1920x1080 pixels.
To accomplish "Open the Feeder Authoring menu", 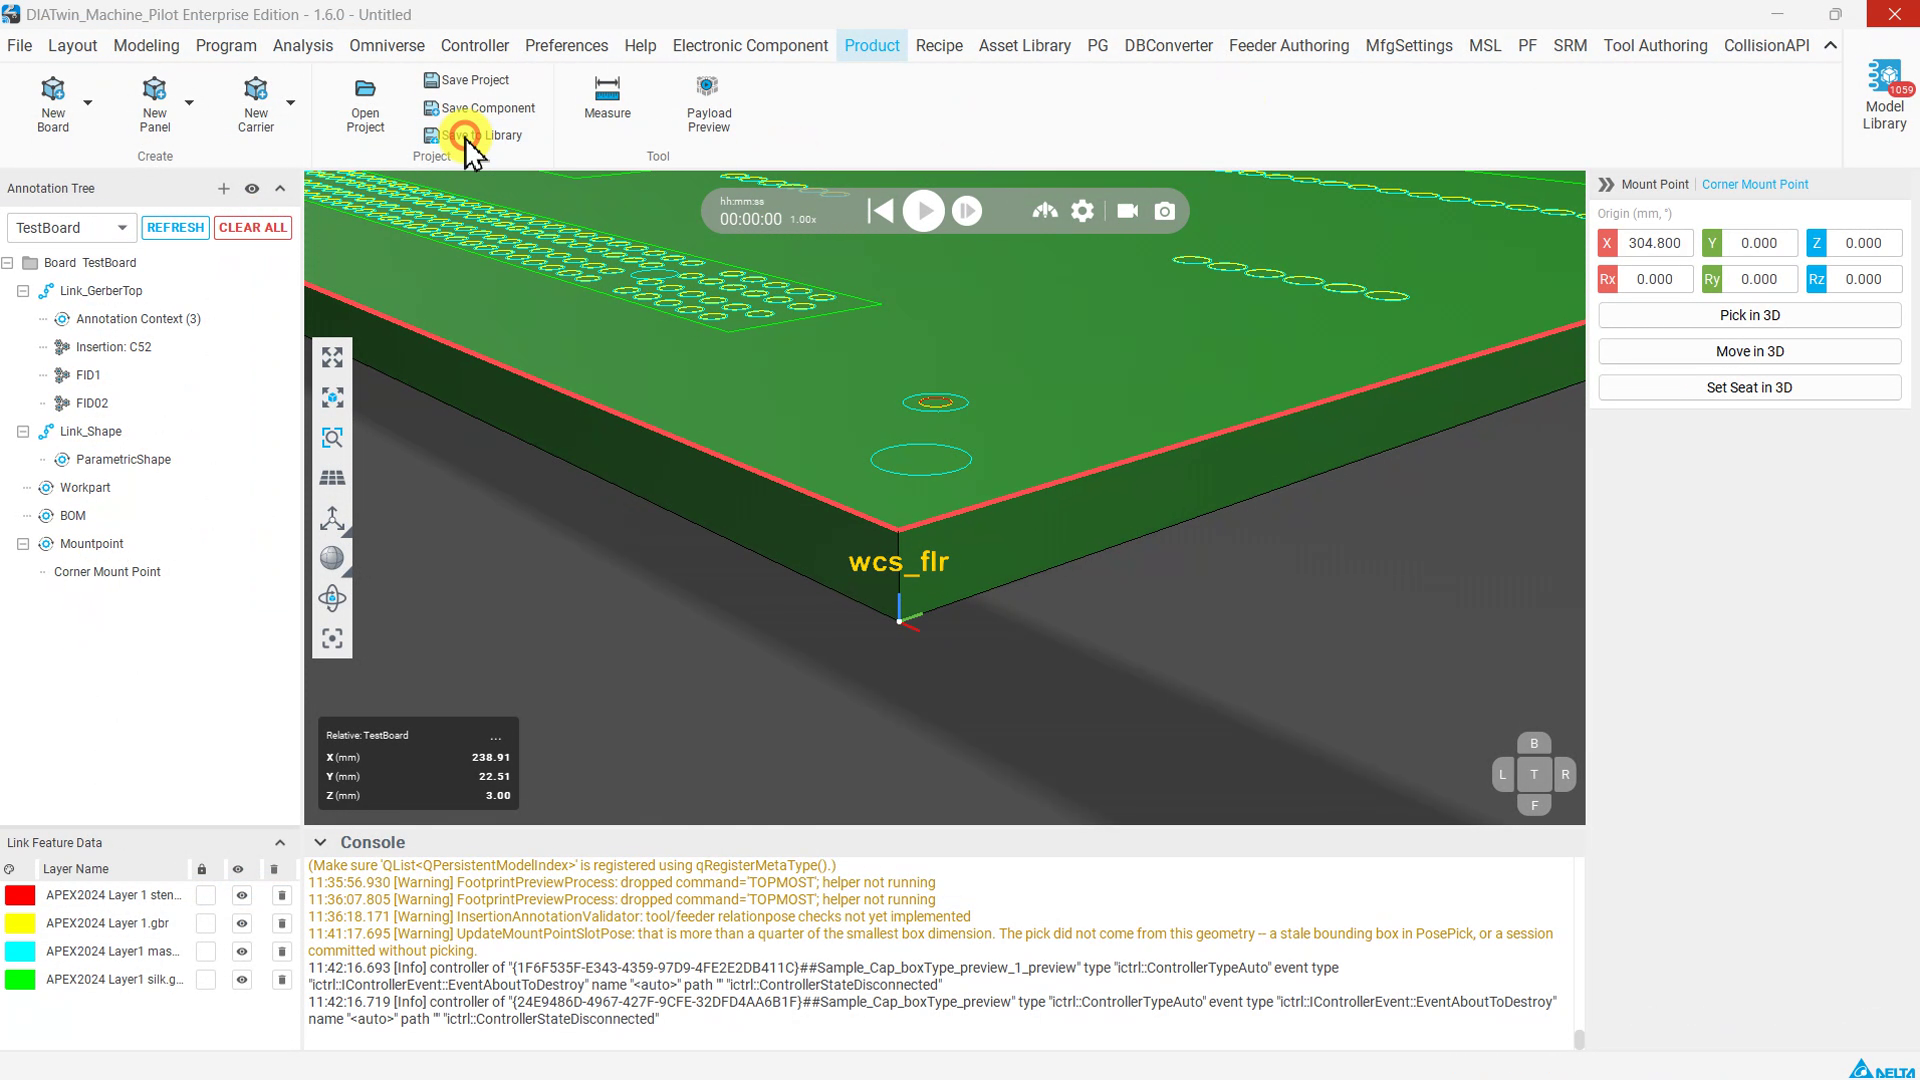I will click(x=1288, y=45).
